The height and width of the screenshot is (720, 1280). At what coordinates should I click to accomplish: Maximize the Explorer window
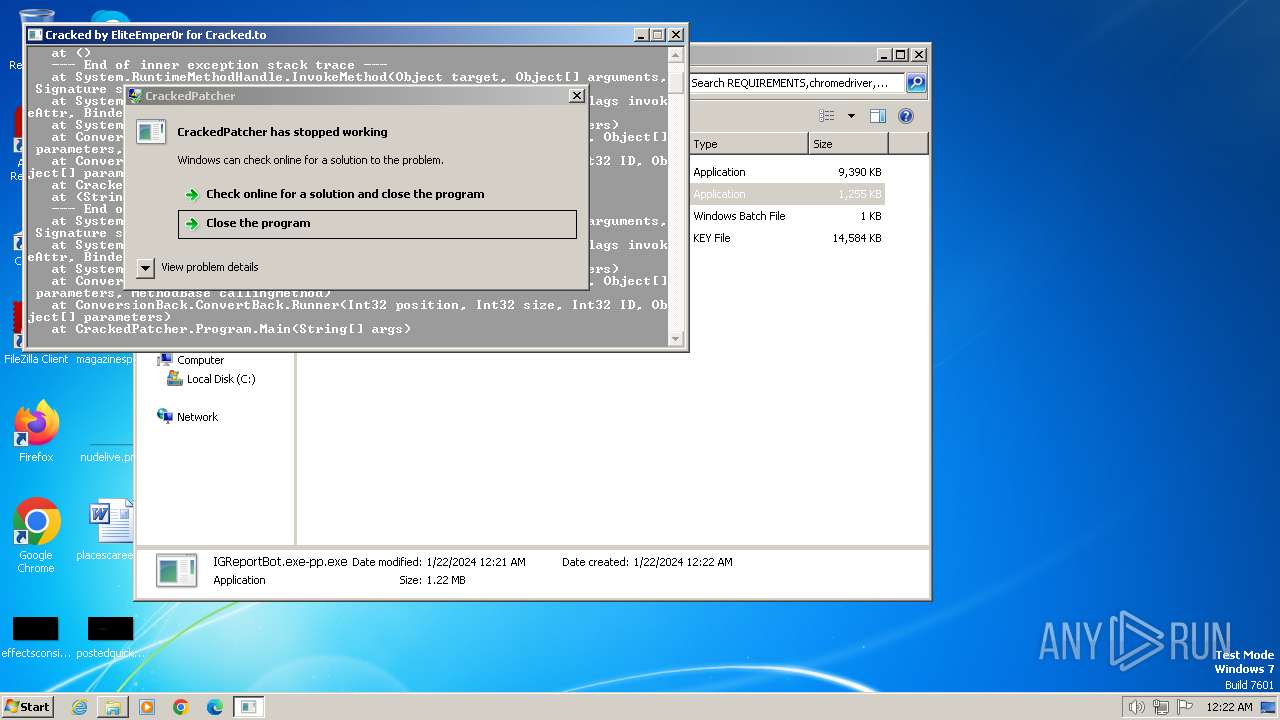pos(901,55)
